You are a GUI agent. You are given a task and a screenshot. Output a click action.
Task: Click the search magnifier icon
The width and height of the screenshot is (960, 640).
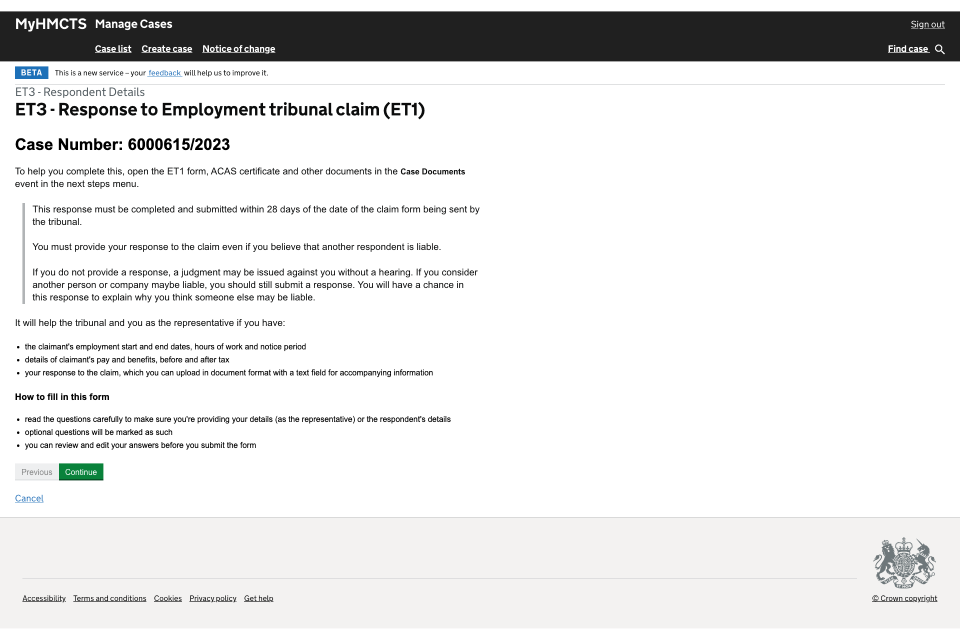click(x=939, y=49)
